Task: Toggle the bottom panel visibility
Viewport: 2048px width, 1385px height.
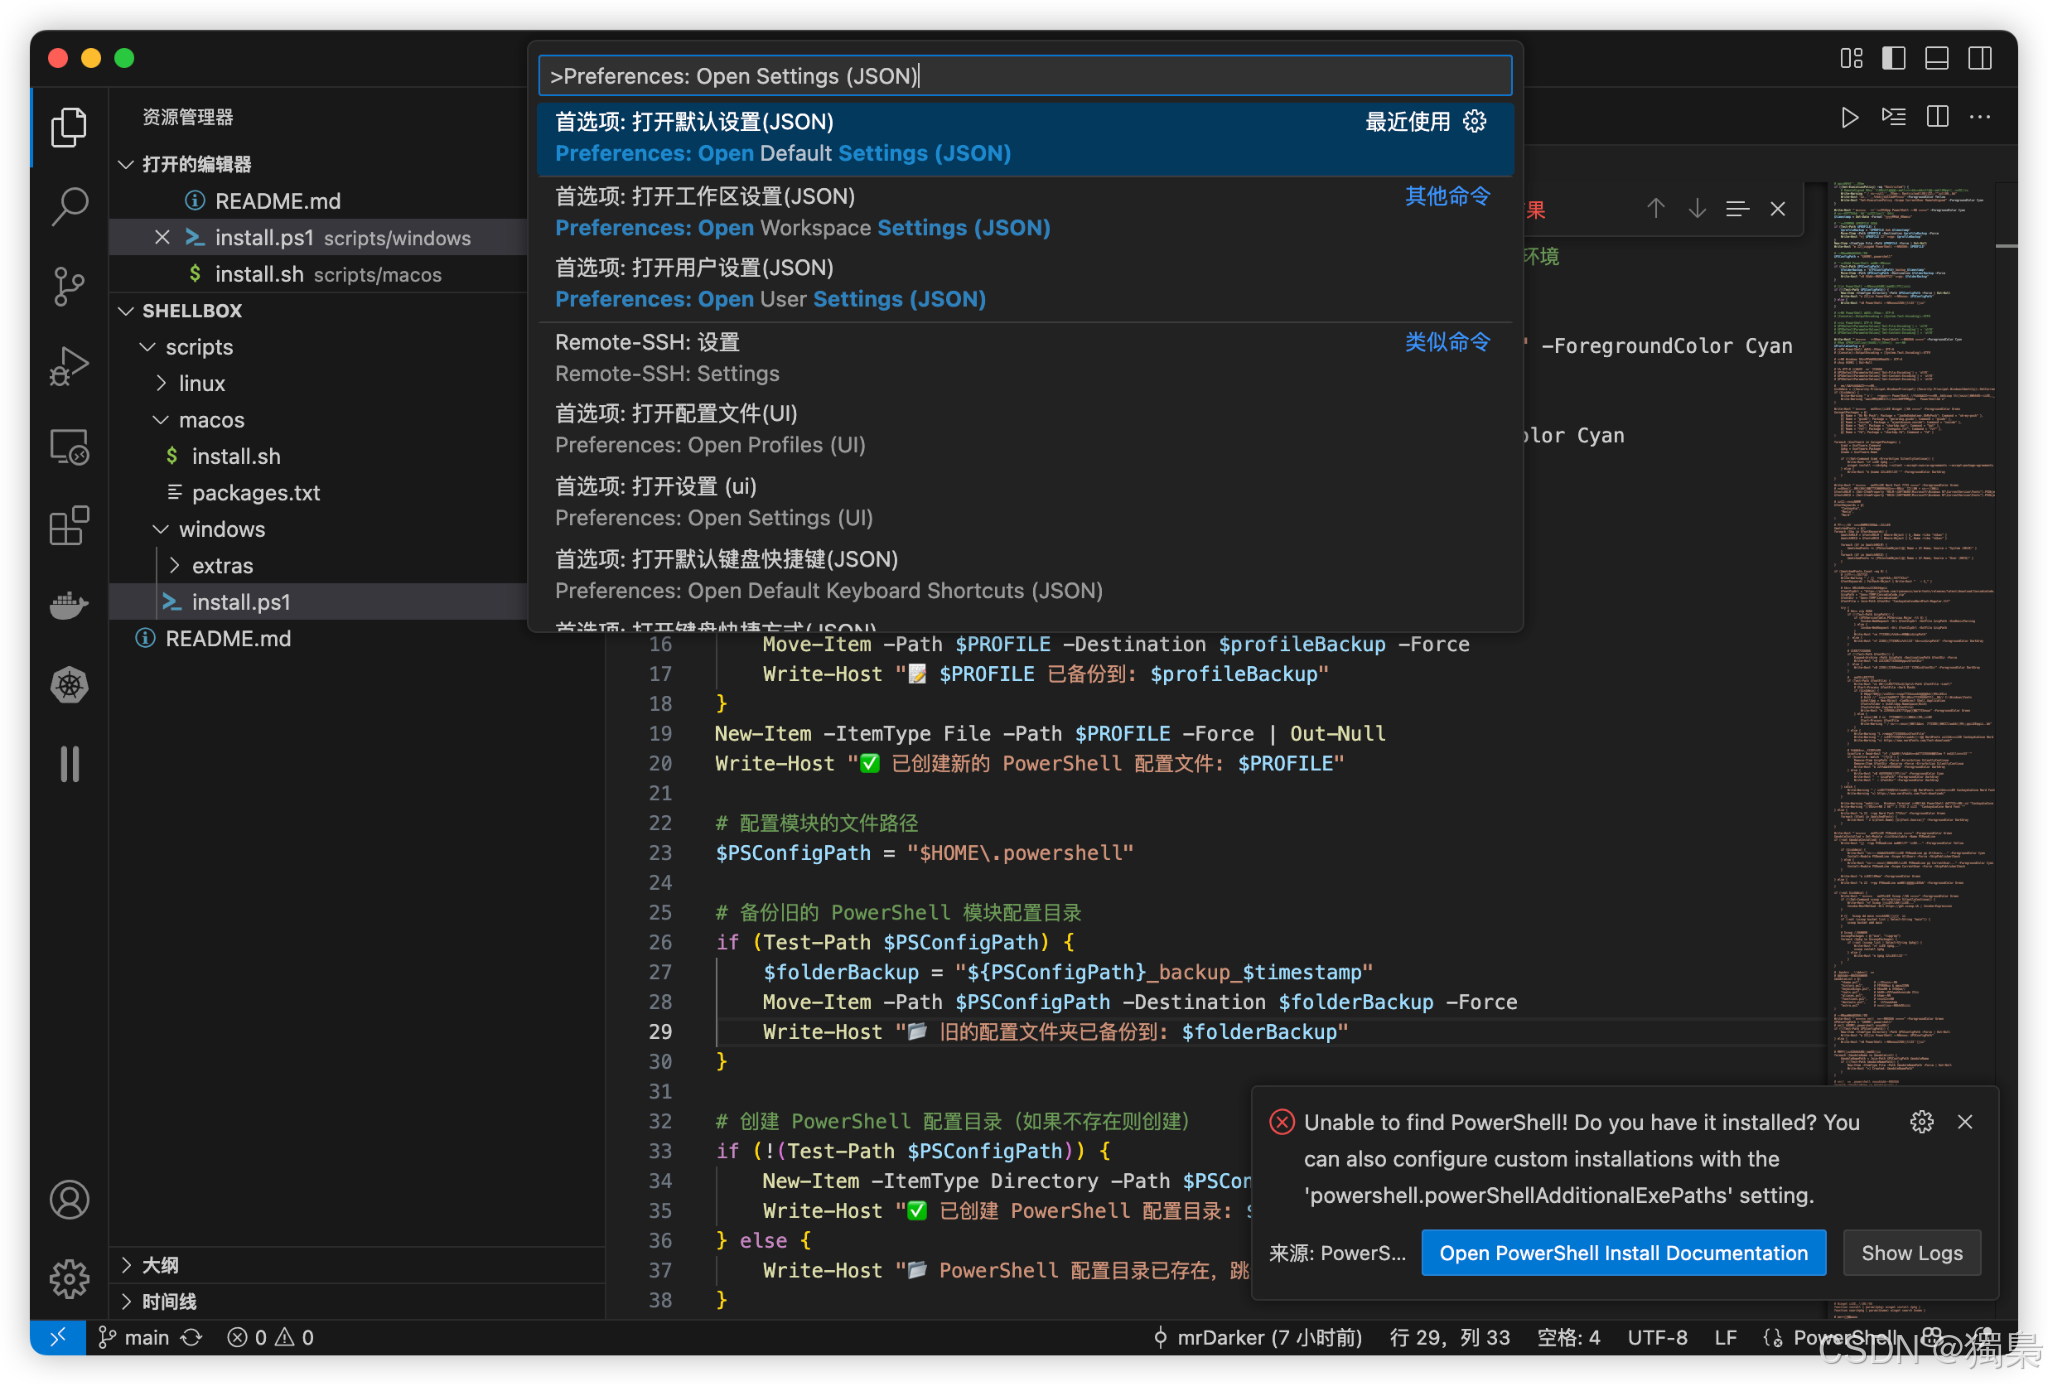Action: tap(1936, 58)
